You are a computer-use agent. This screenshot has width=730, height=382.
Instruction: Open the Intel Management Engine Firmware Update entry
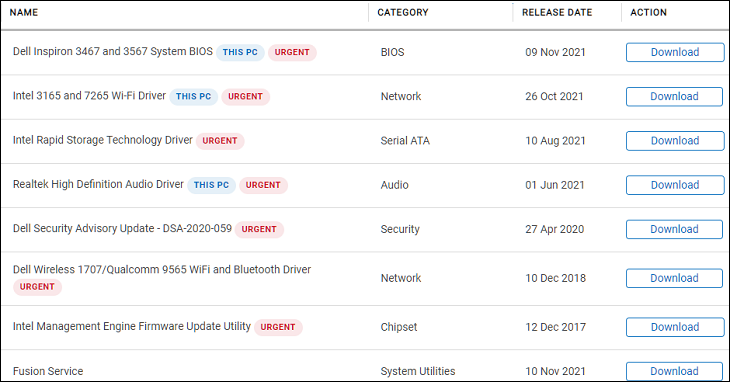tap(132, 326)
